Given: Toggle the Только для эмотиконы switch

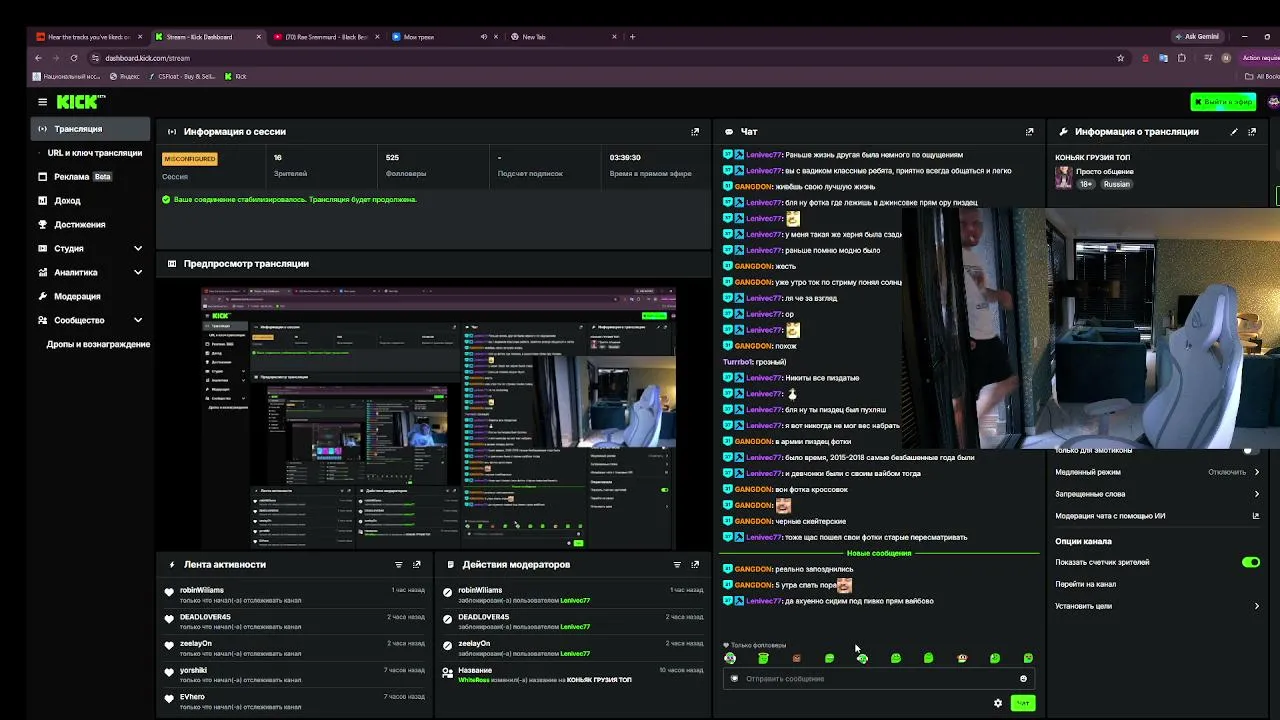Looking at the screenshot, I should (x=1249, y=450).
